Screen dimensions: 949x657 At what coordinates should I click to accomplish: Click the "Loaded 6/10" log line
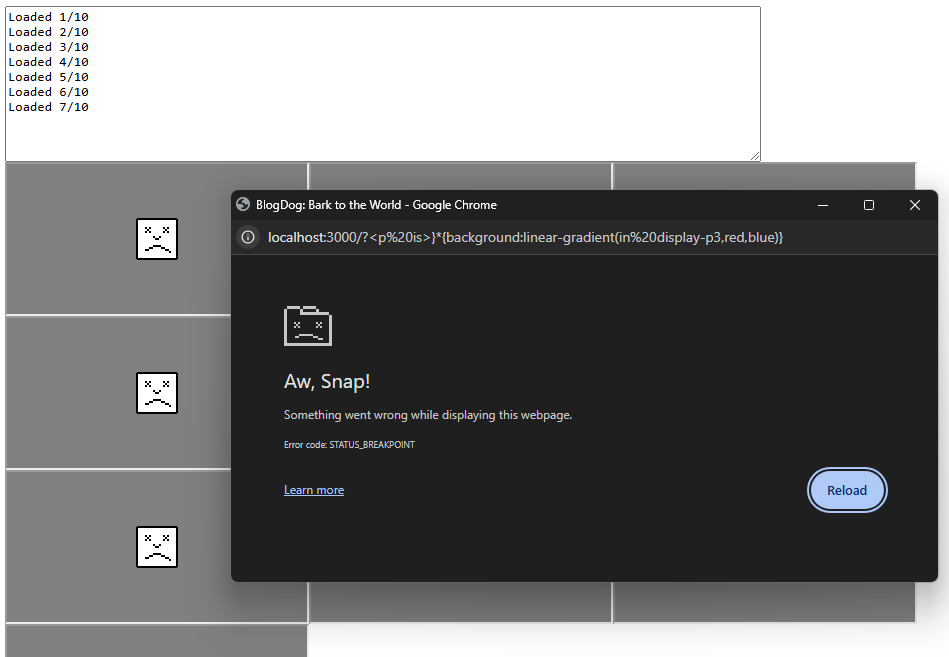48,92
